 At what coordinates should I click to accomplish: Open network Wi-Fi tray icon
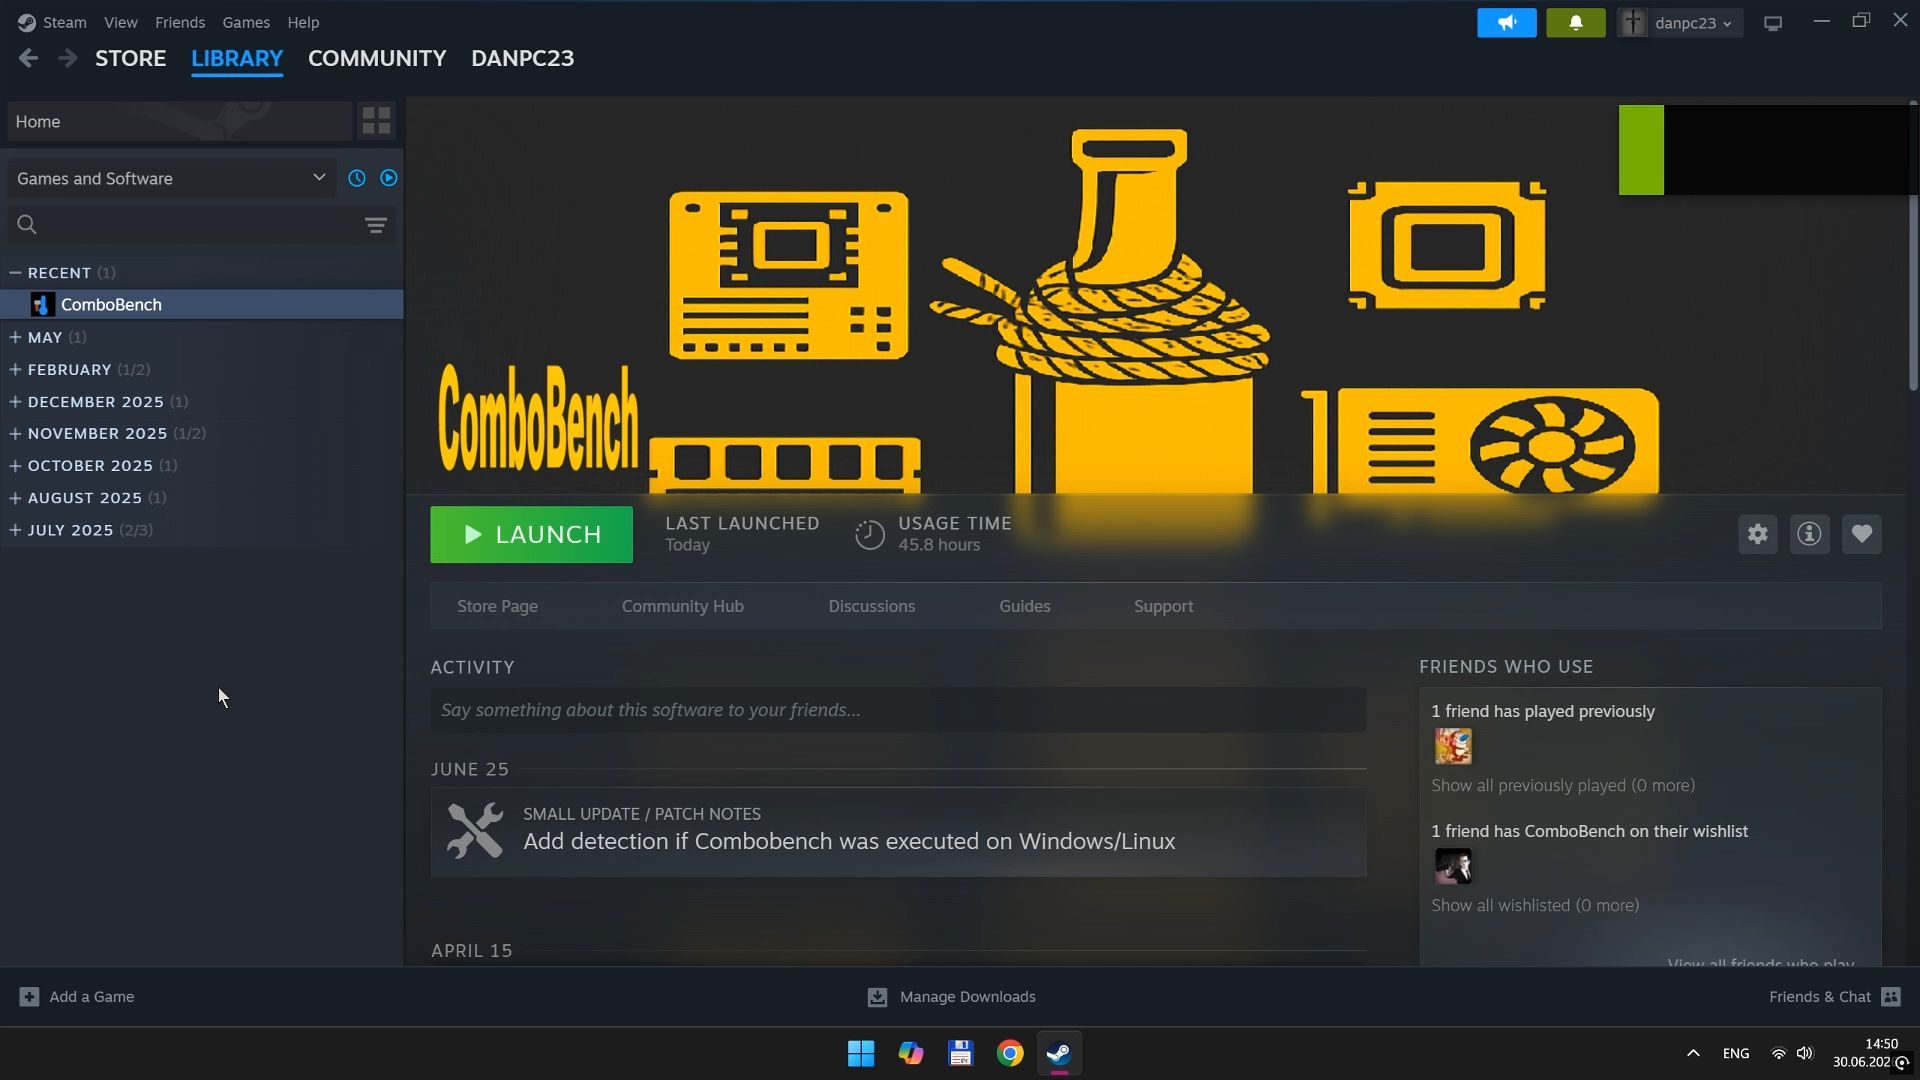1778,1053
